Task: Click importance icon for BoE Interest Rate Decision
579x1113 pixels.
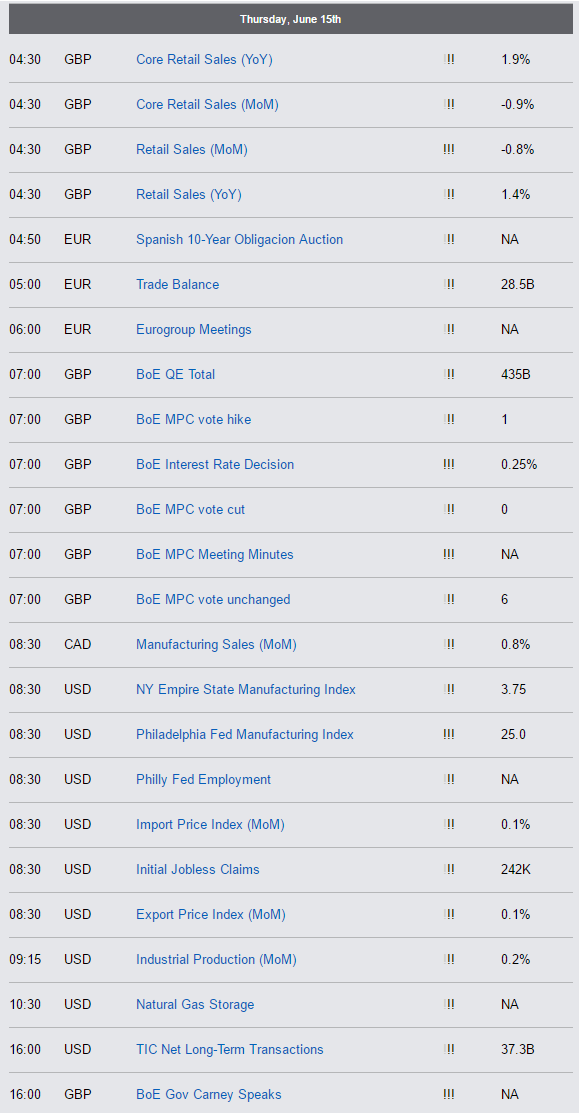Action: 449,464
